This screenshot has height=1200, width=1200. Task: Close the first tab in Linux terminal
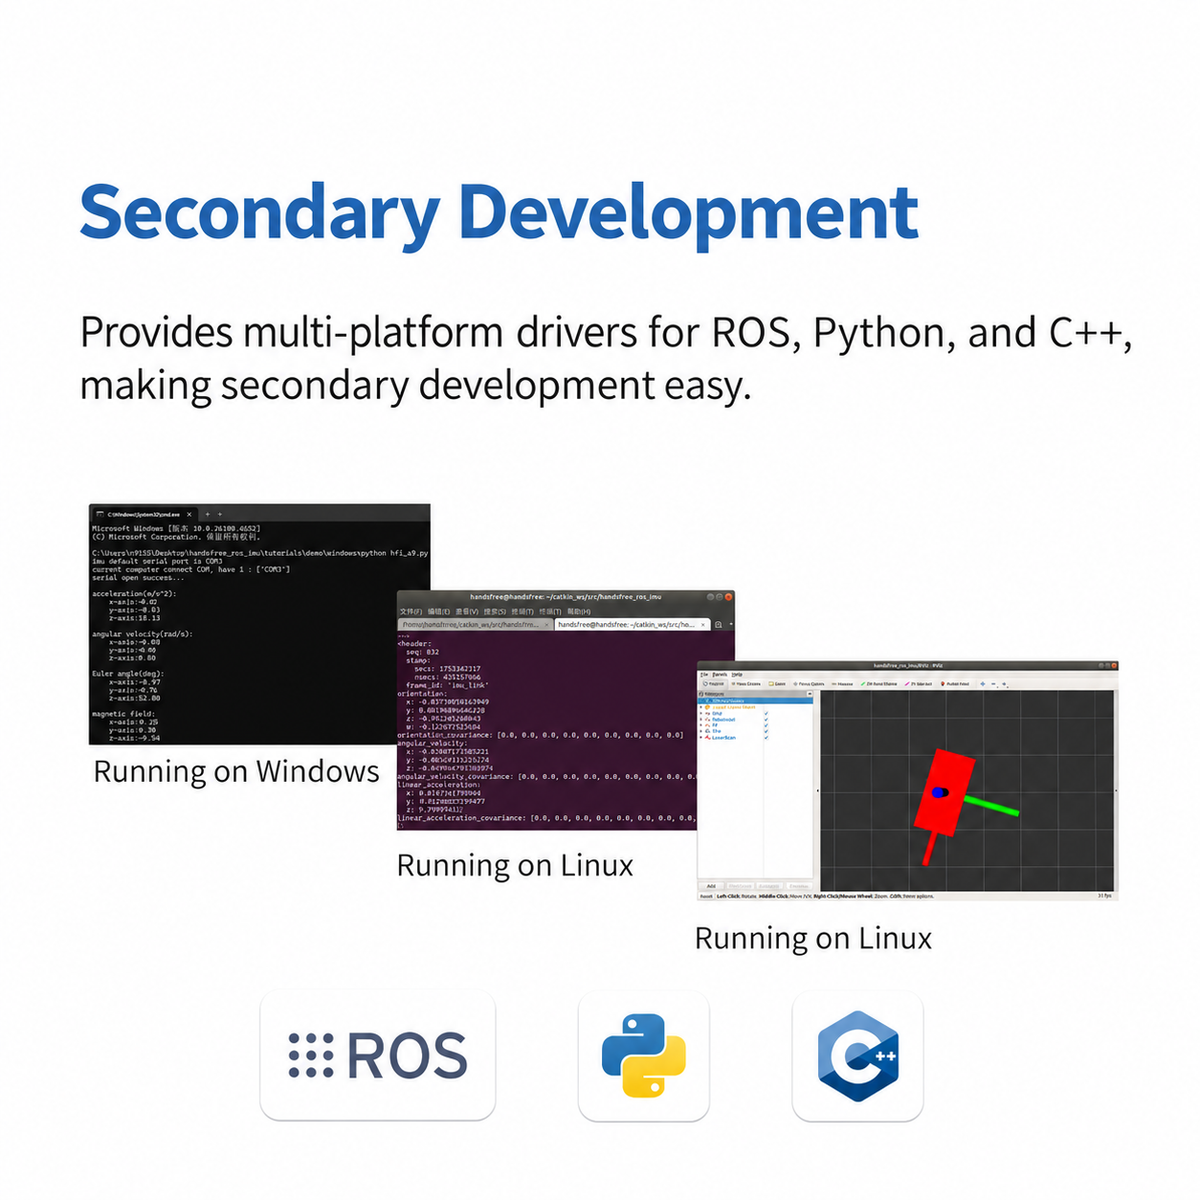[547, 625]
